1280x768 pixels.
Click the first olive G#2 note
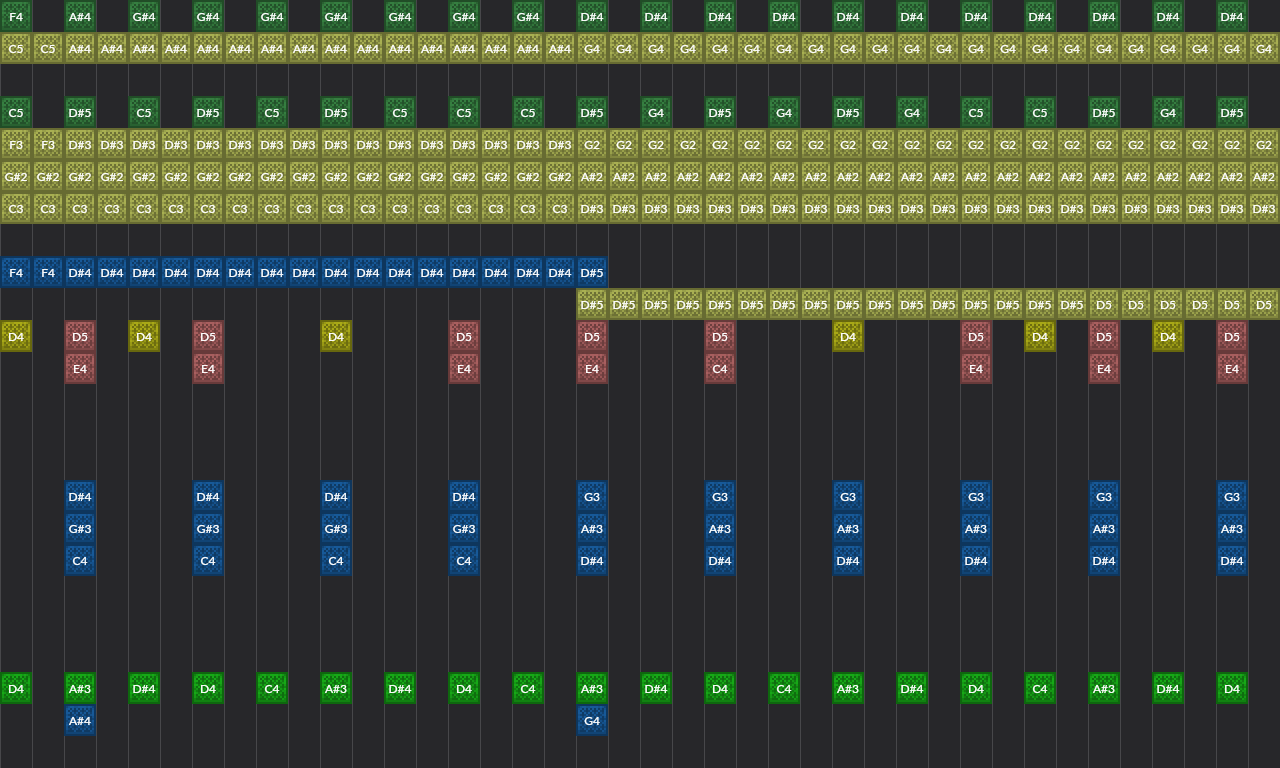pyautogui.click(x=16, y=177)
